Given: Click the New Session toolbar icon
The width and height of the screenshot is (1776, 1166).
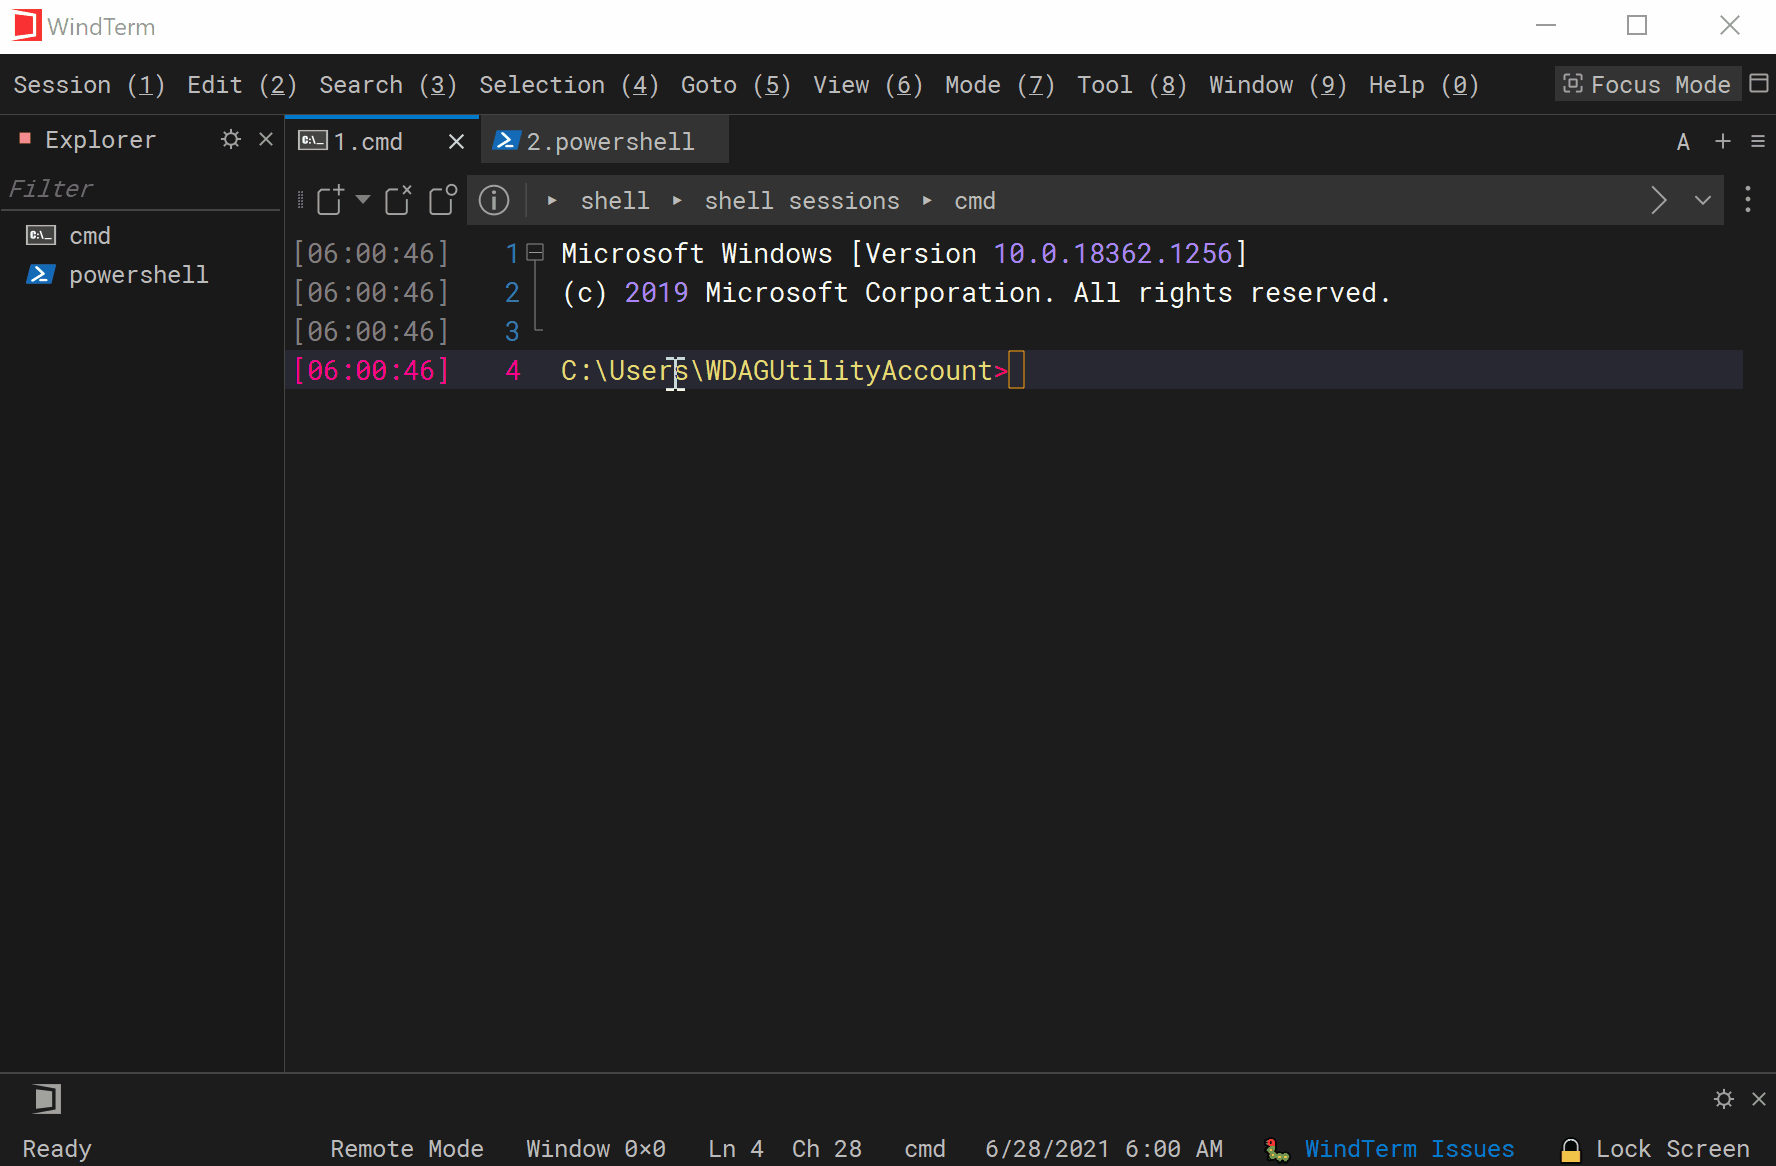Looking at the screenshot, I should tap(330, 200).
